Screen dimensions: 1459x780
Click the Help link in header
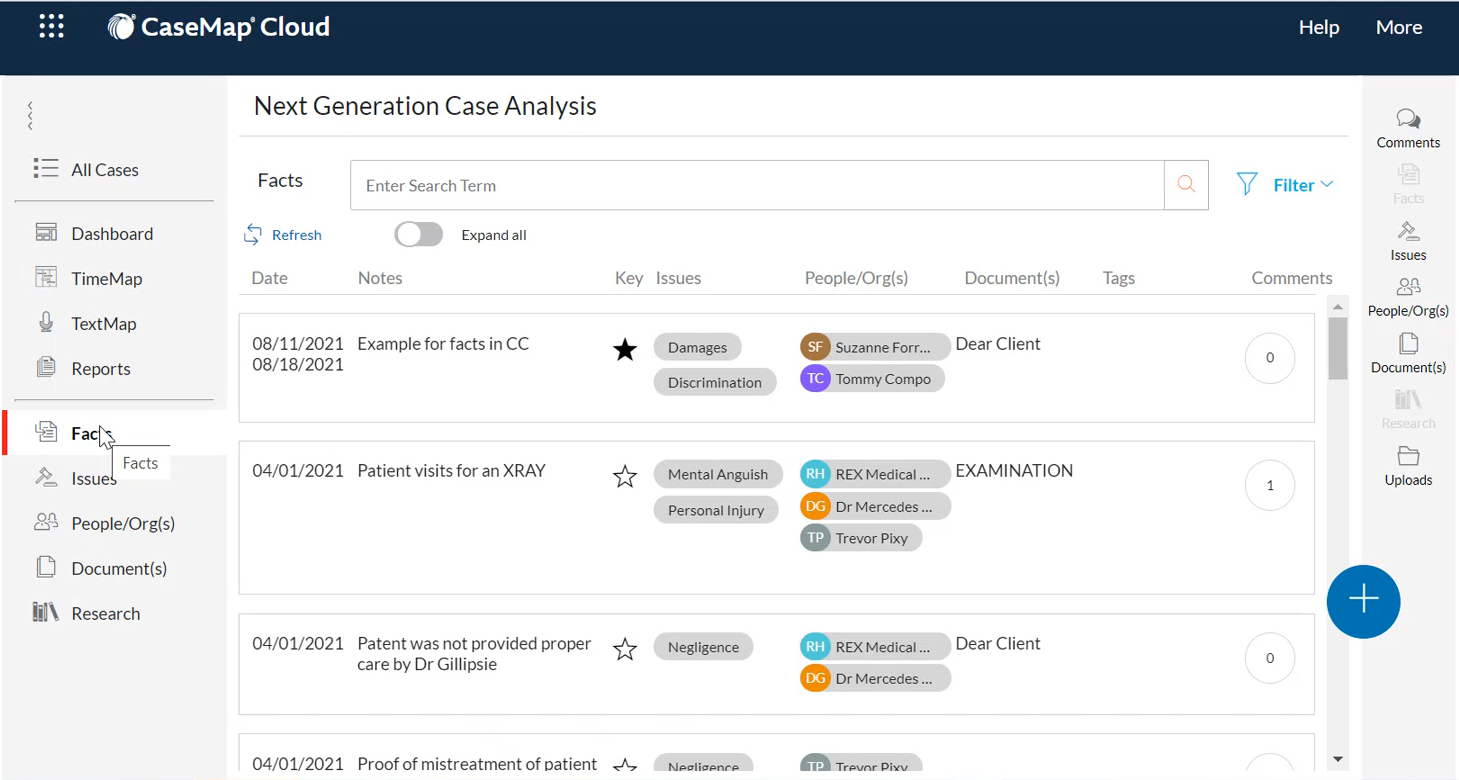[x=1318, y=28]
